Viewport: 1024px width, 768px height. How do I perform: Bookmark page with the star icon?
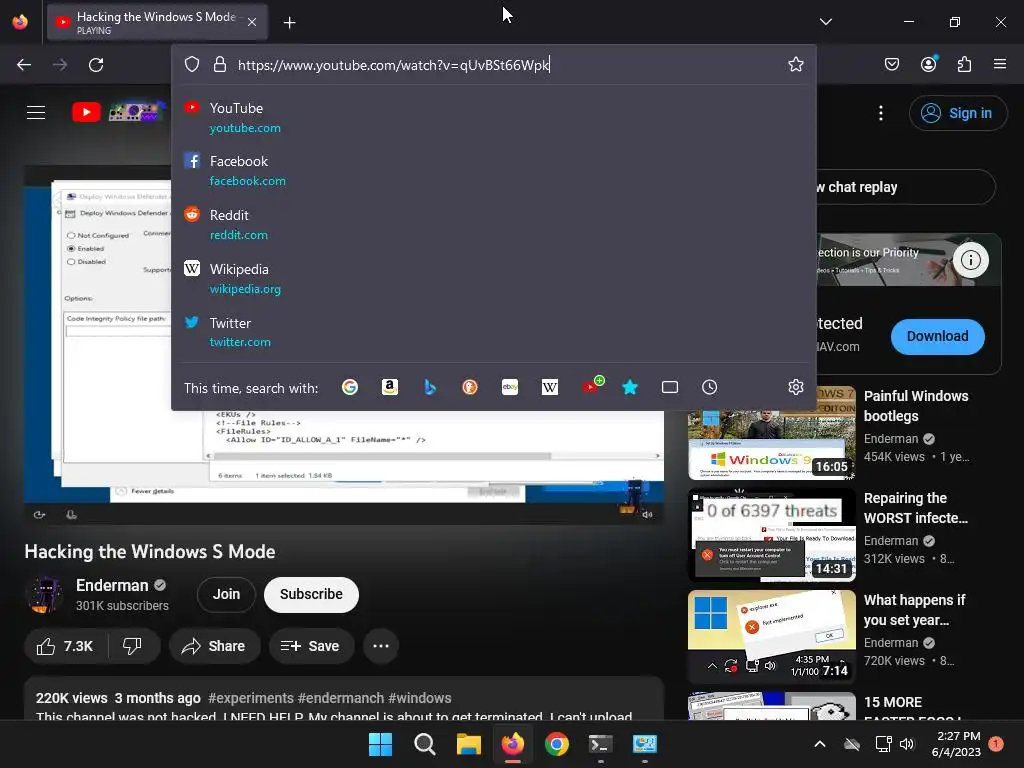coord(795,64)
